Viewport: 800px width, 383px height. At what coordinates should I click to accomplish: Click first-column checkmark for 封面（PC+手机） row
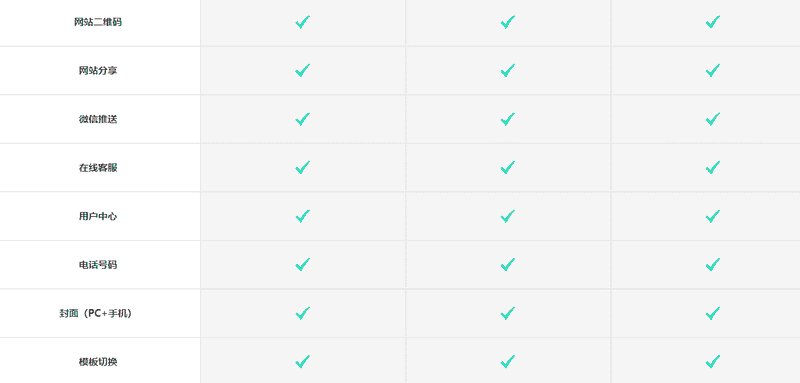tap(303, 313)
